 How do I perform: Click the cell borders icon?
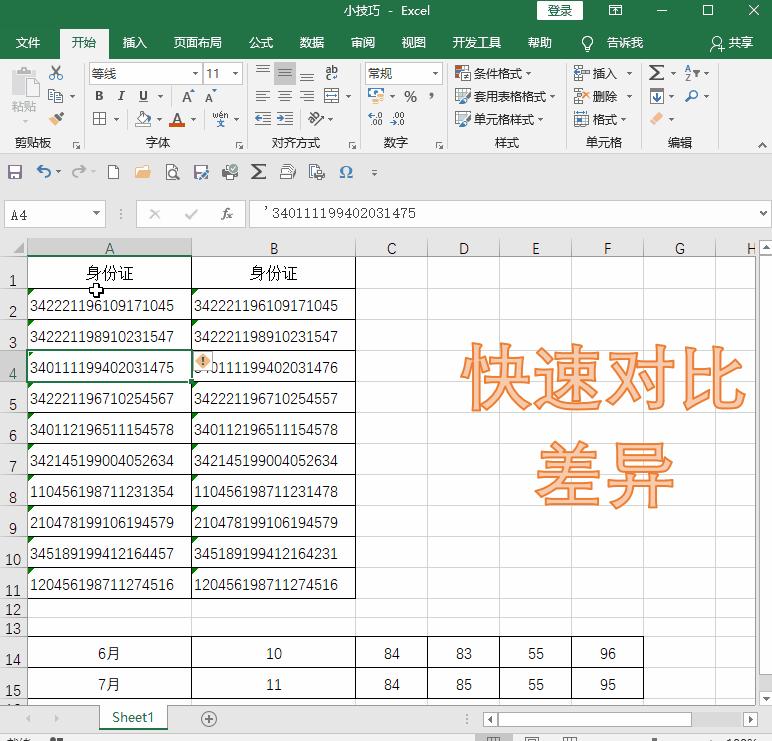(x=100, y=119)
